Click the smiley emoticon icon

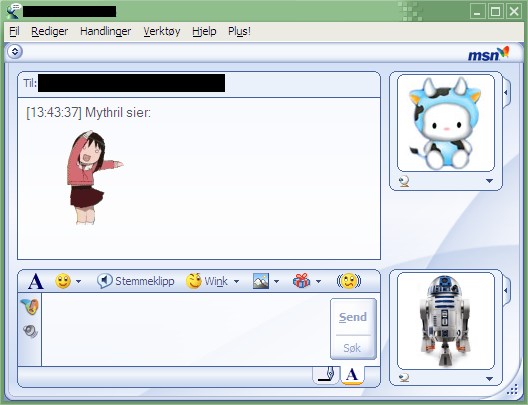pyautogui.click(x=63, y=281)
